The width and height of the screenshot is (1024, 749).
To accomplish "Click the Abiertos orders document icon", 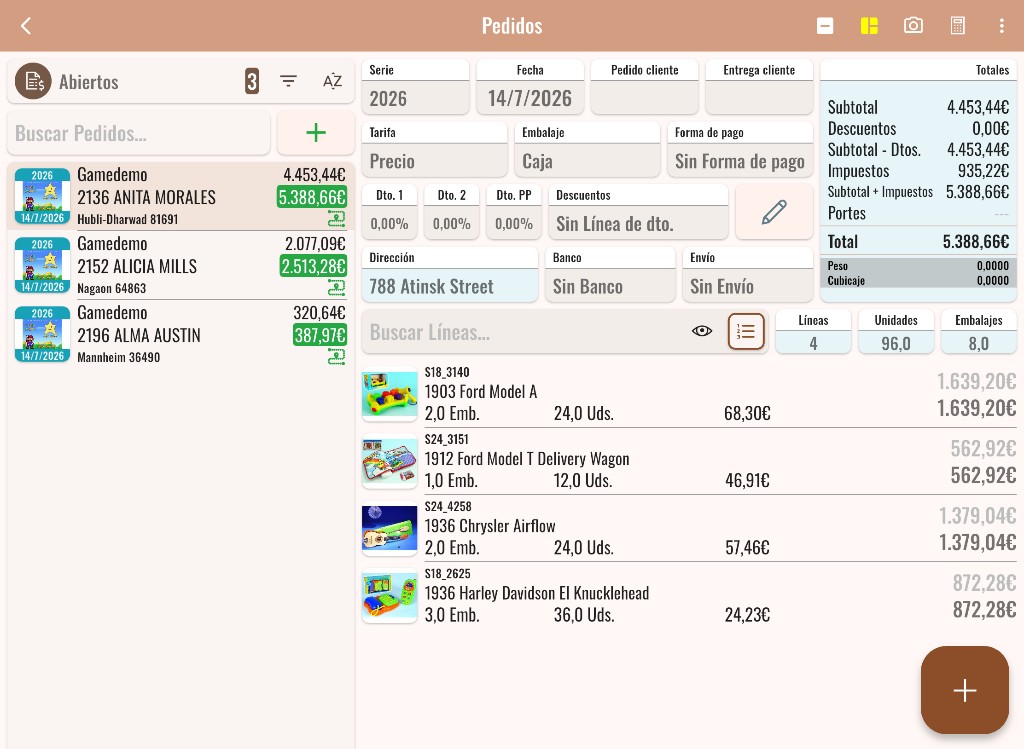I will point(33,81).
